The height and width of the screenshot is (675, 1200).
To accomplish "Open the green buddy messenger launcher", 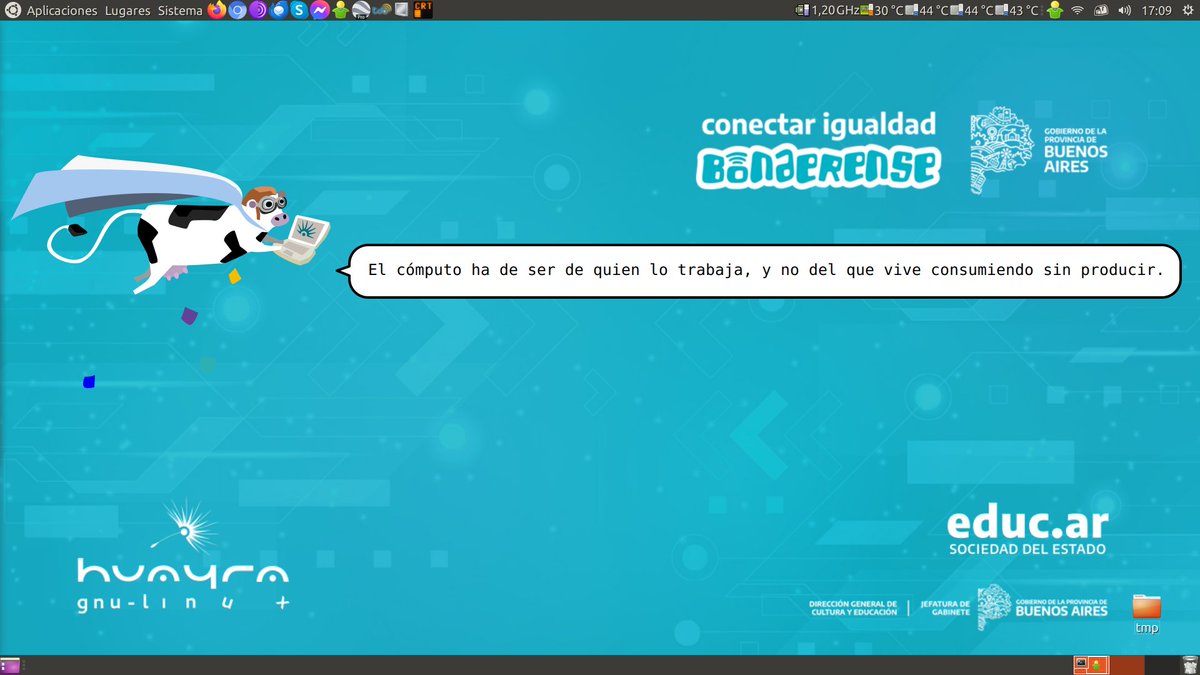I will coord(341,11).
